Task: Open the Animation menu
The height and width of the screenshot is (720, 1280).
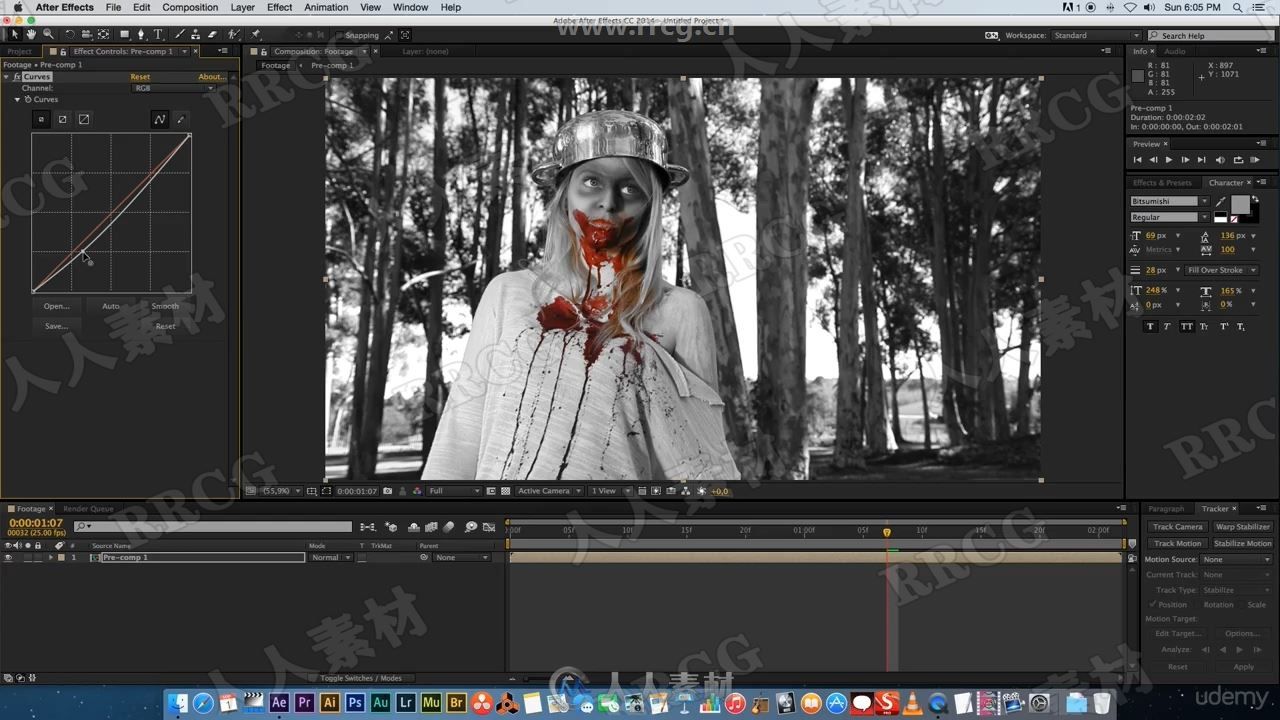Action: (x=326, y=7)
